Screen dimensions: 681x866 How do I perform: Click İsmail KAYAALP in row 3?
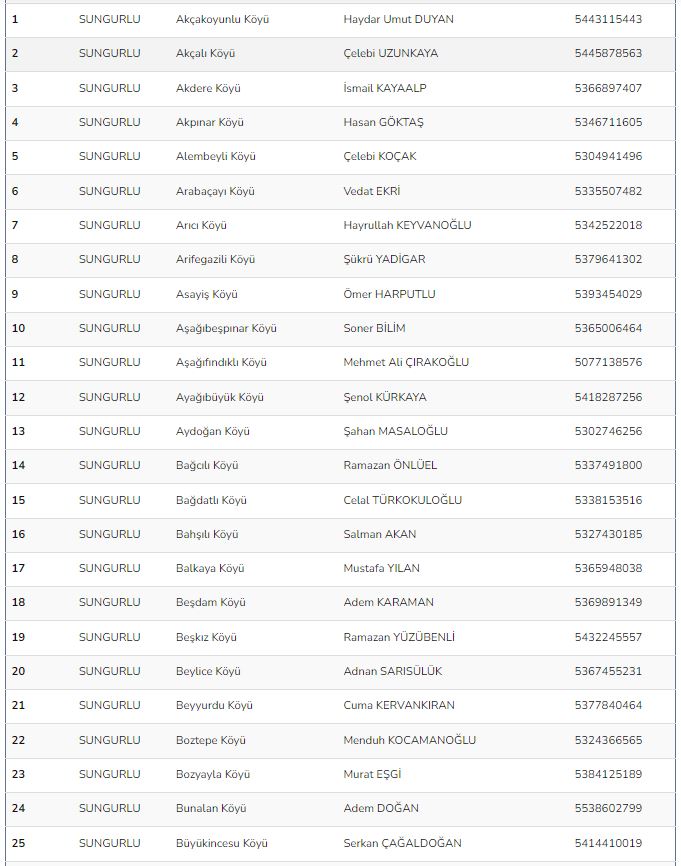tap(384, 88)
